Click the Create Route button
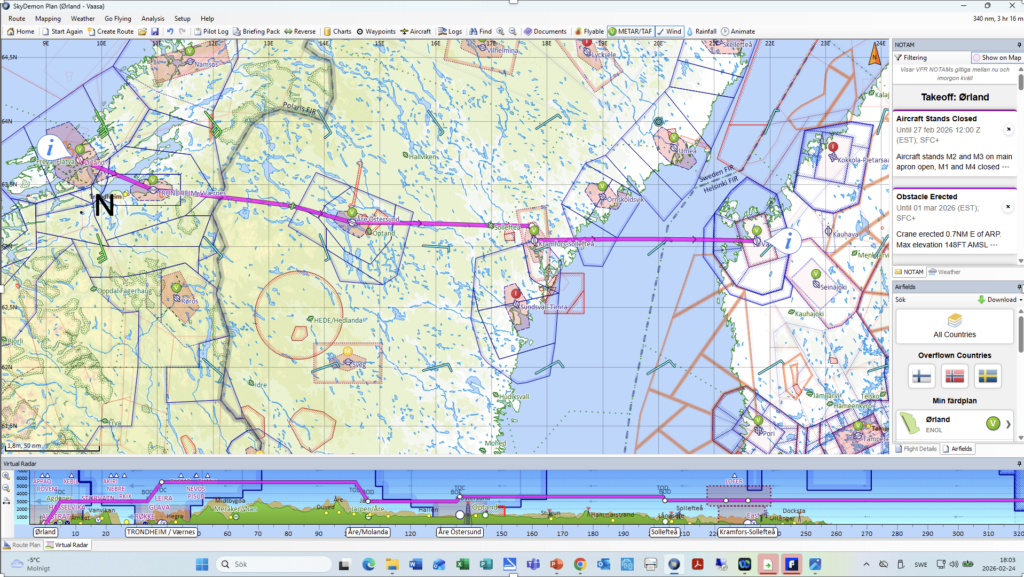This screenshot has height=577, width=1024. click(x=115, y=31)
